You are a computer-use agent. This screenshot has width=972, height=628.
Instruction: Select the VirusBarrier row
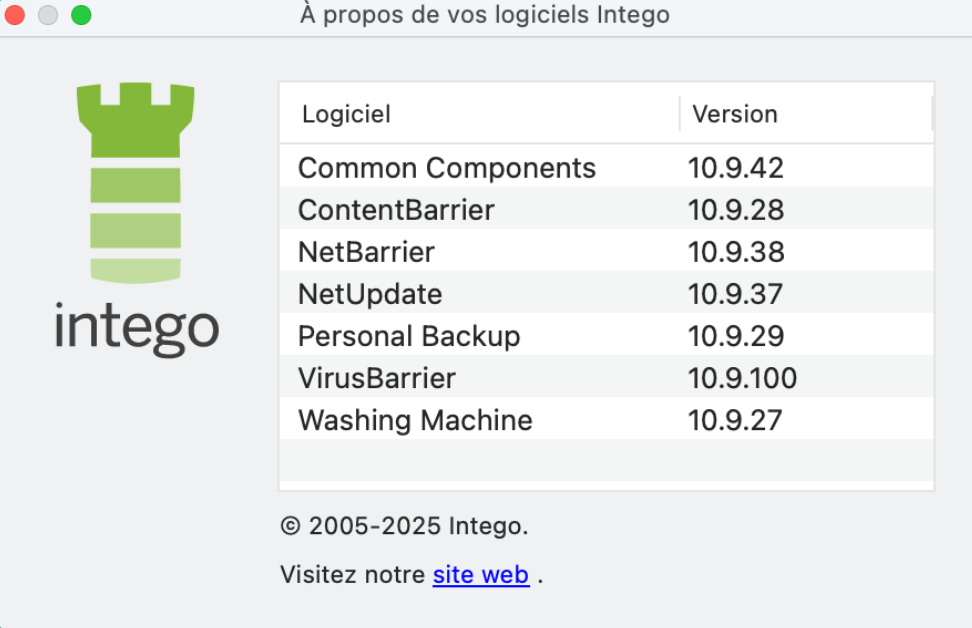[377, 378]
